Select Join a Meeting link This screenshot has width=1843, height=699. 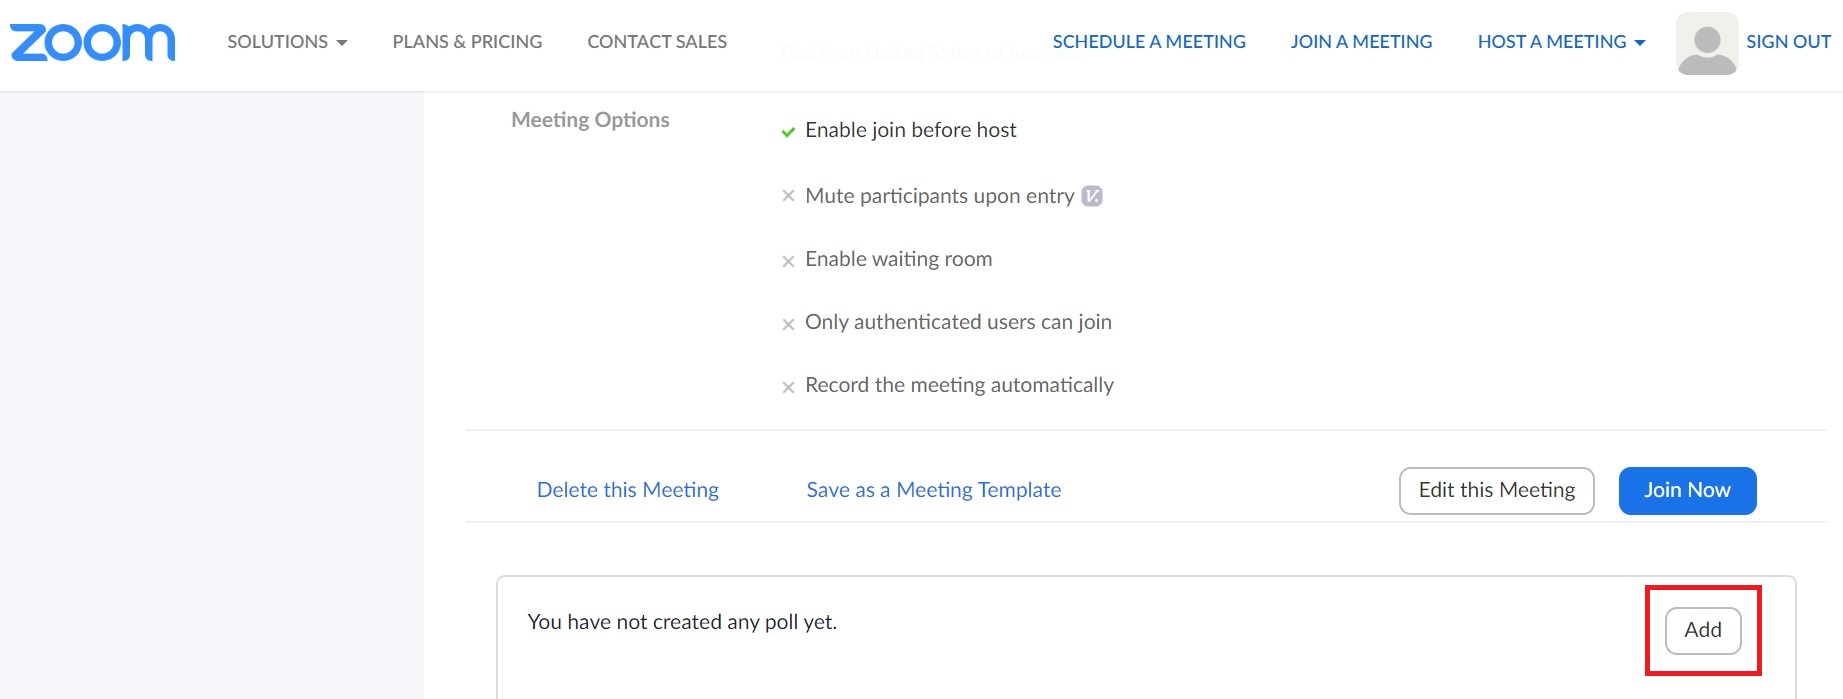1361,42
